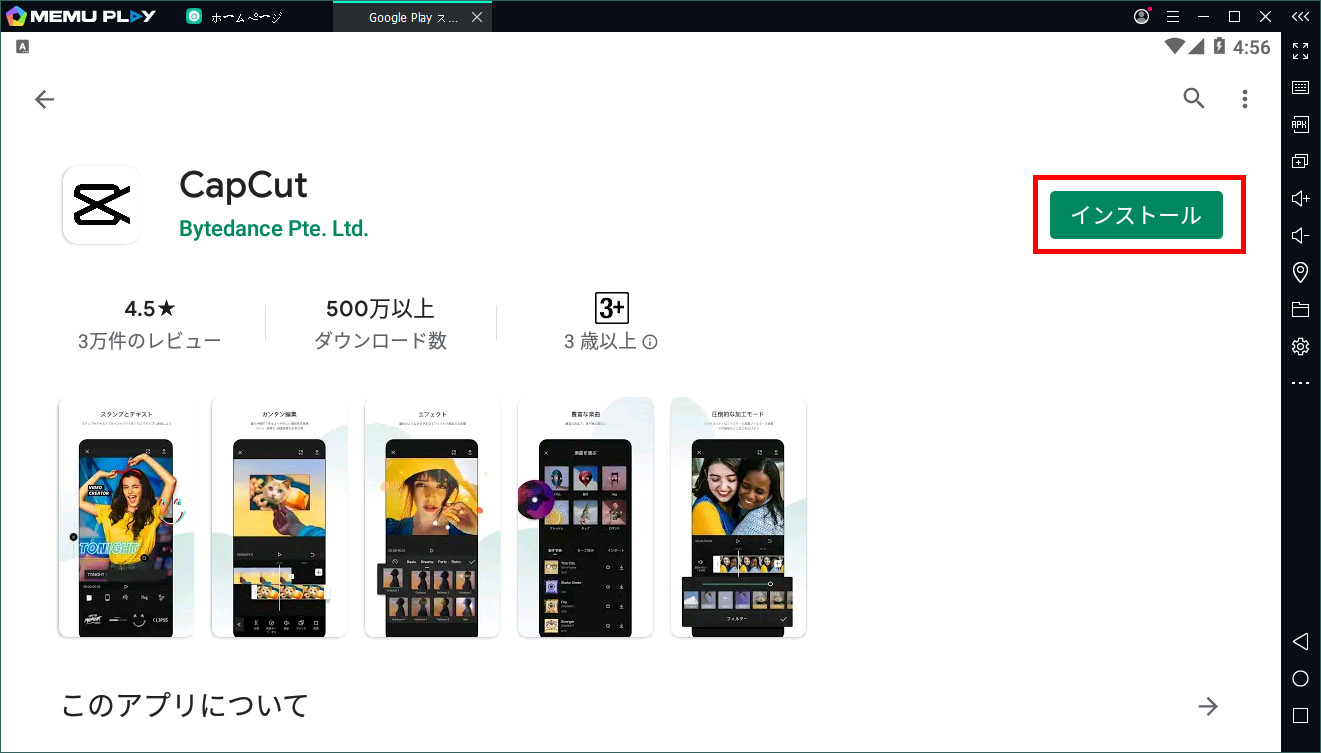Viewport: 1321px width, 753px height.
Task: Click the 3+ age rating badge
Action: [611, 307]
